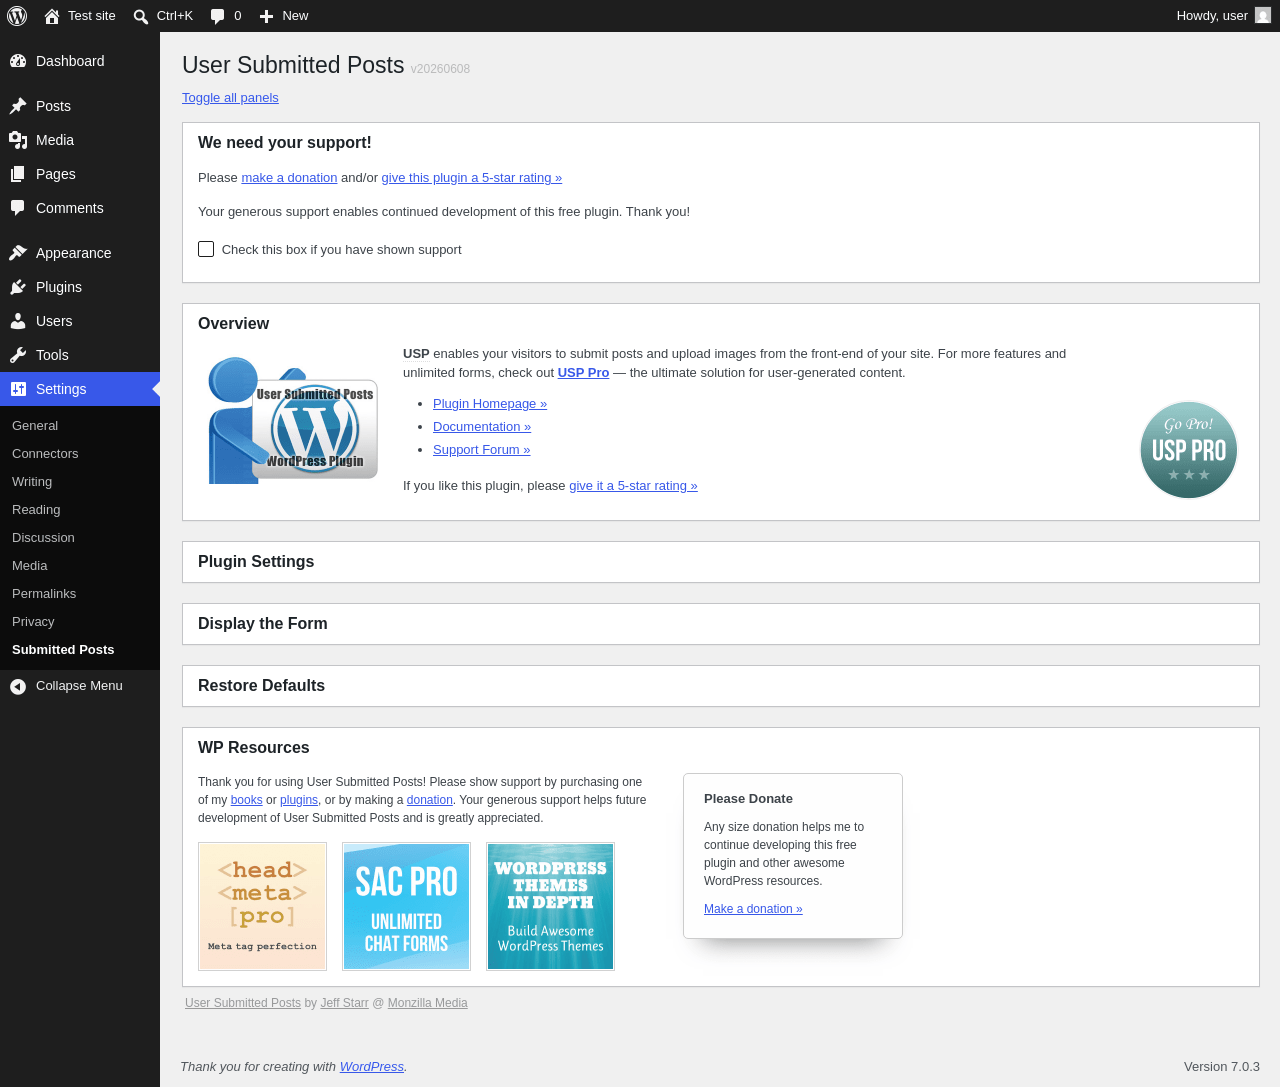Click the Users person icon
1280x1087 pixels.
tap(18, 321)
